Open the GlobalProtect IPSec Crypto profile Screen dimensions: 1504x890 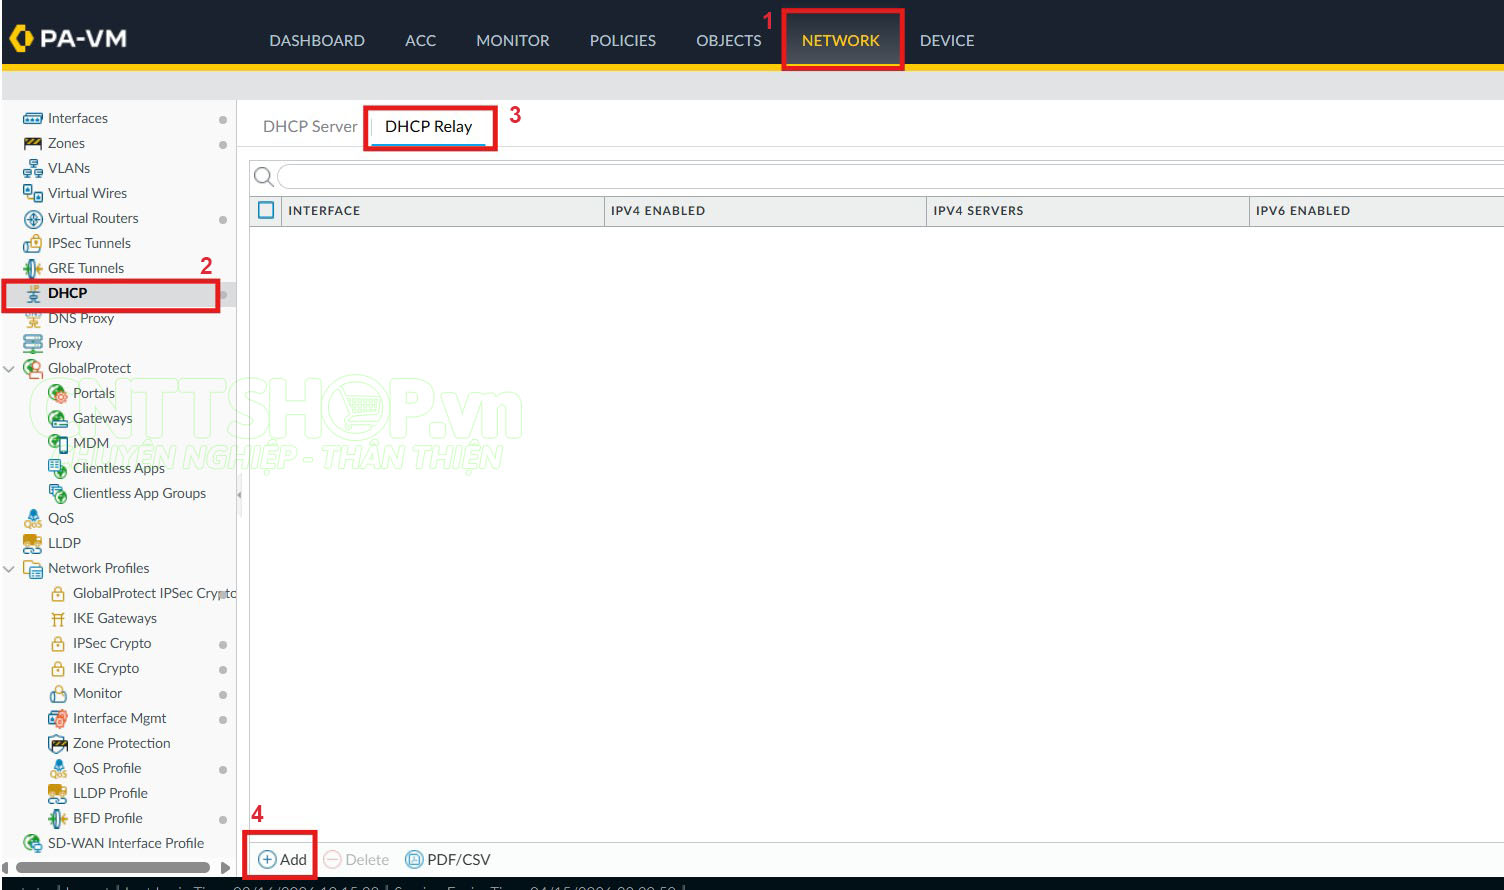click(155, 593)
